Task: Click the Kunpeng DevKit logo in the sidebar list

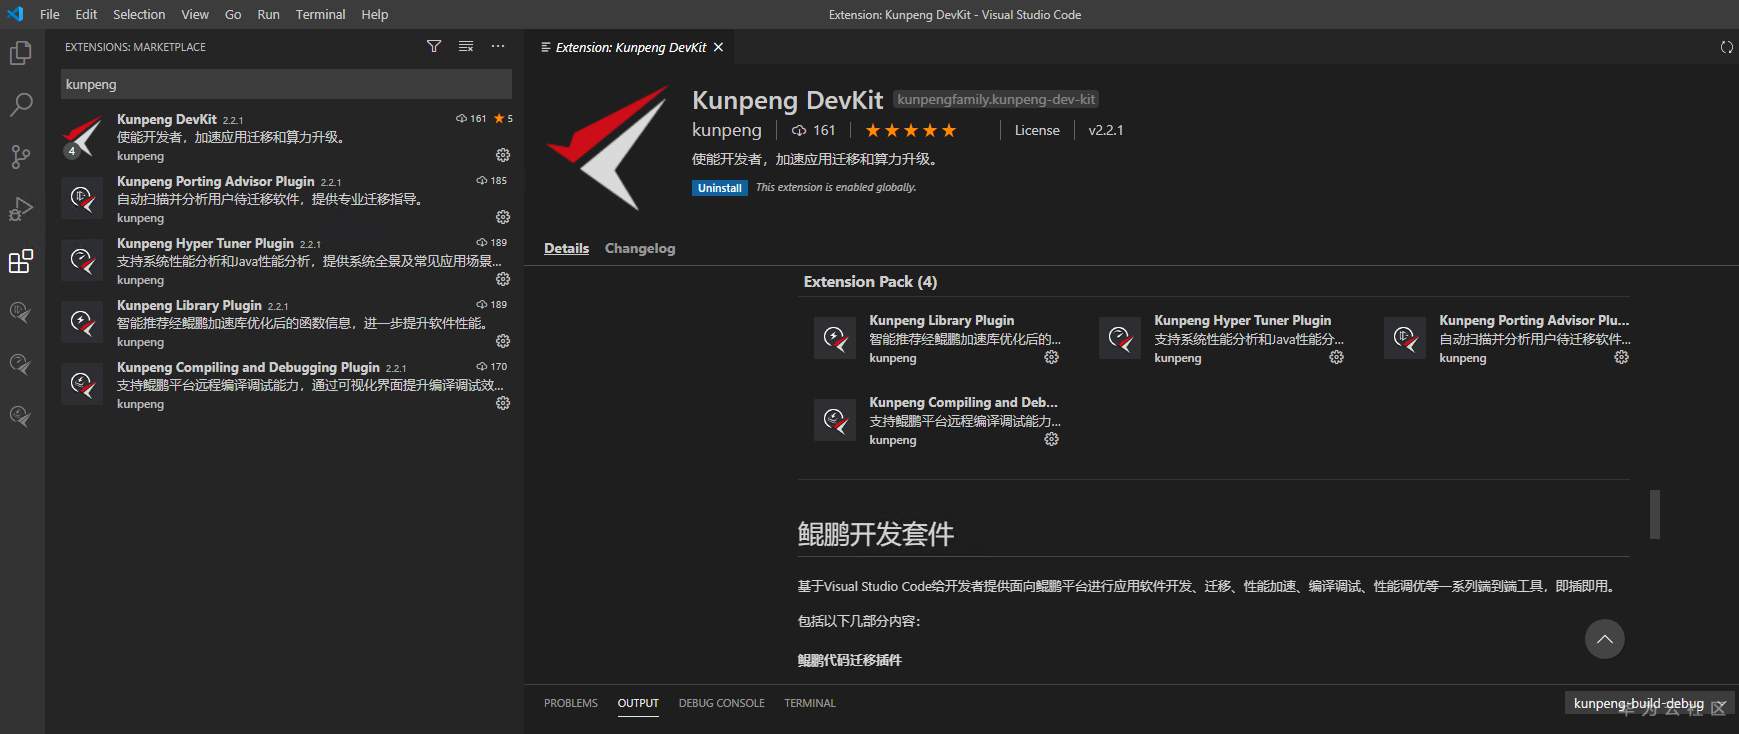Action: (82, 137)
